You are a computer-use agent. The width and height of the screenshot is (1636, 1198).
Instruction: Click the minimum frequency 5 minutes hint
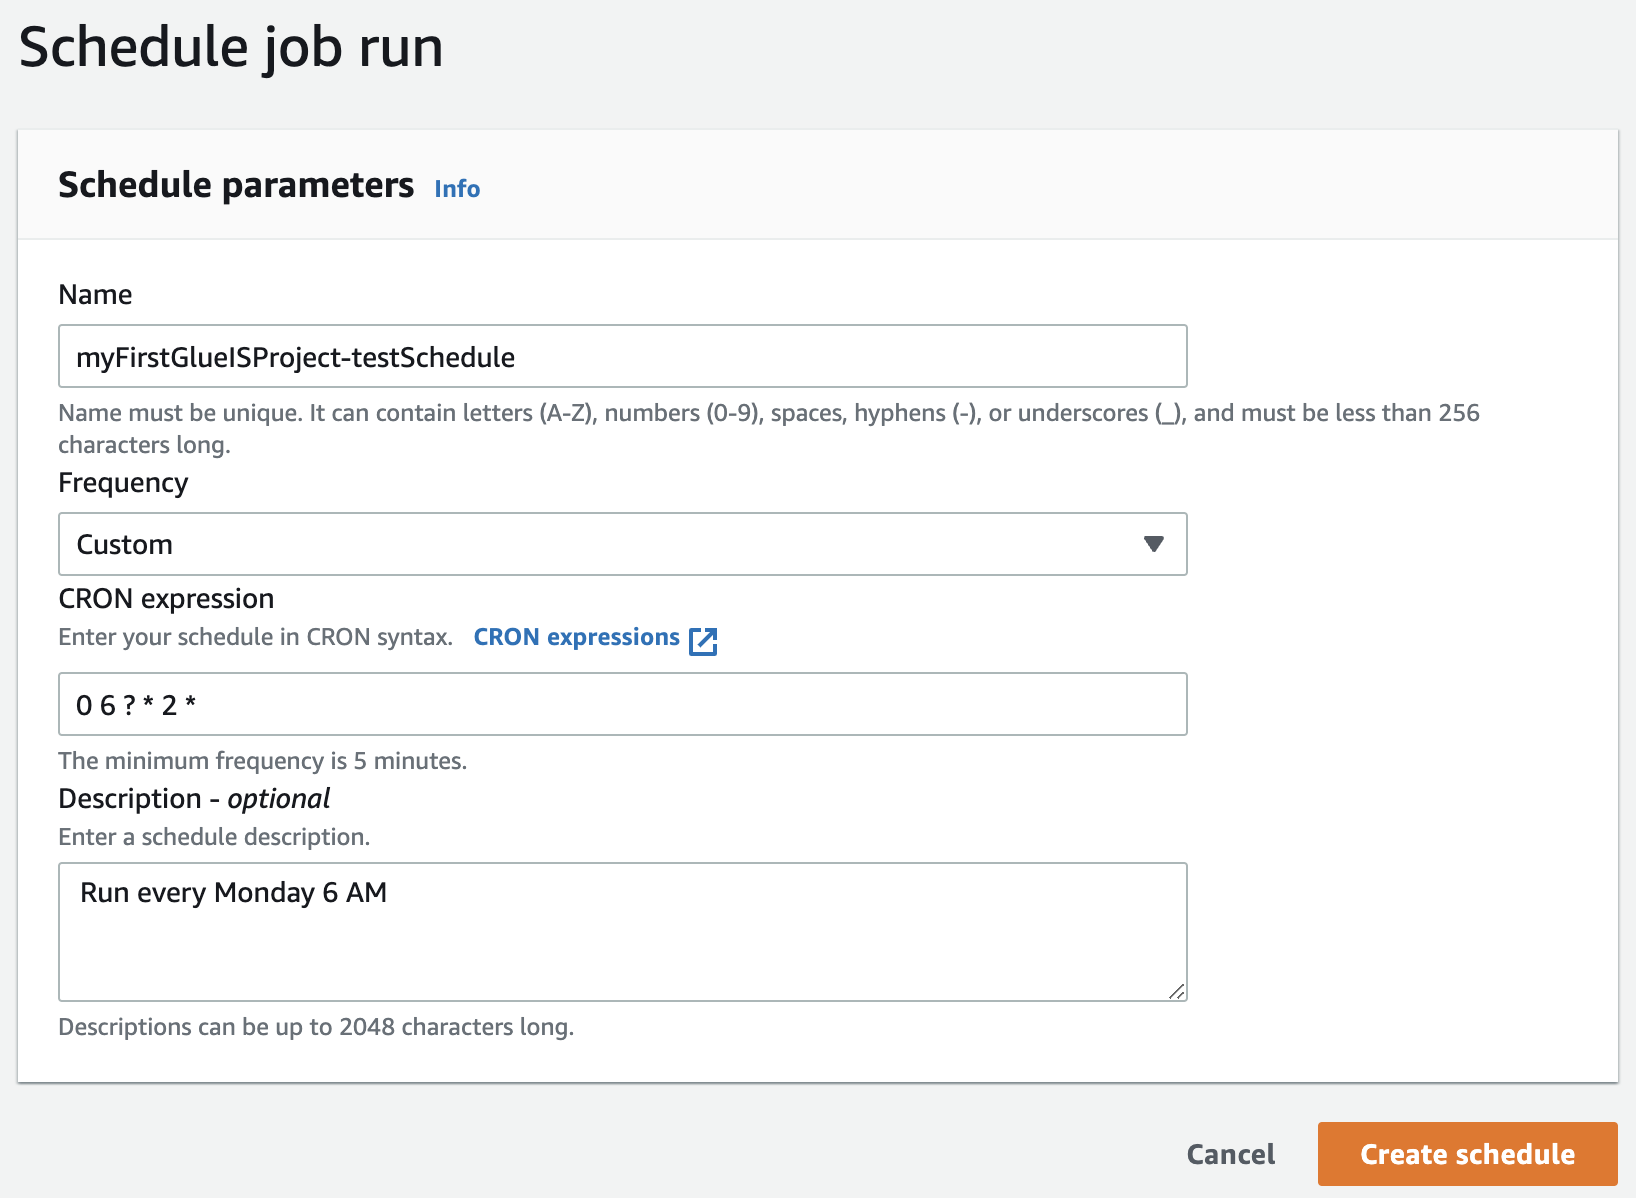point(262,761)
